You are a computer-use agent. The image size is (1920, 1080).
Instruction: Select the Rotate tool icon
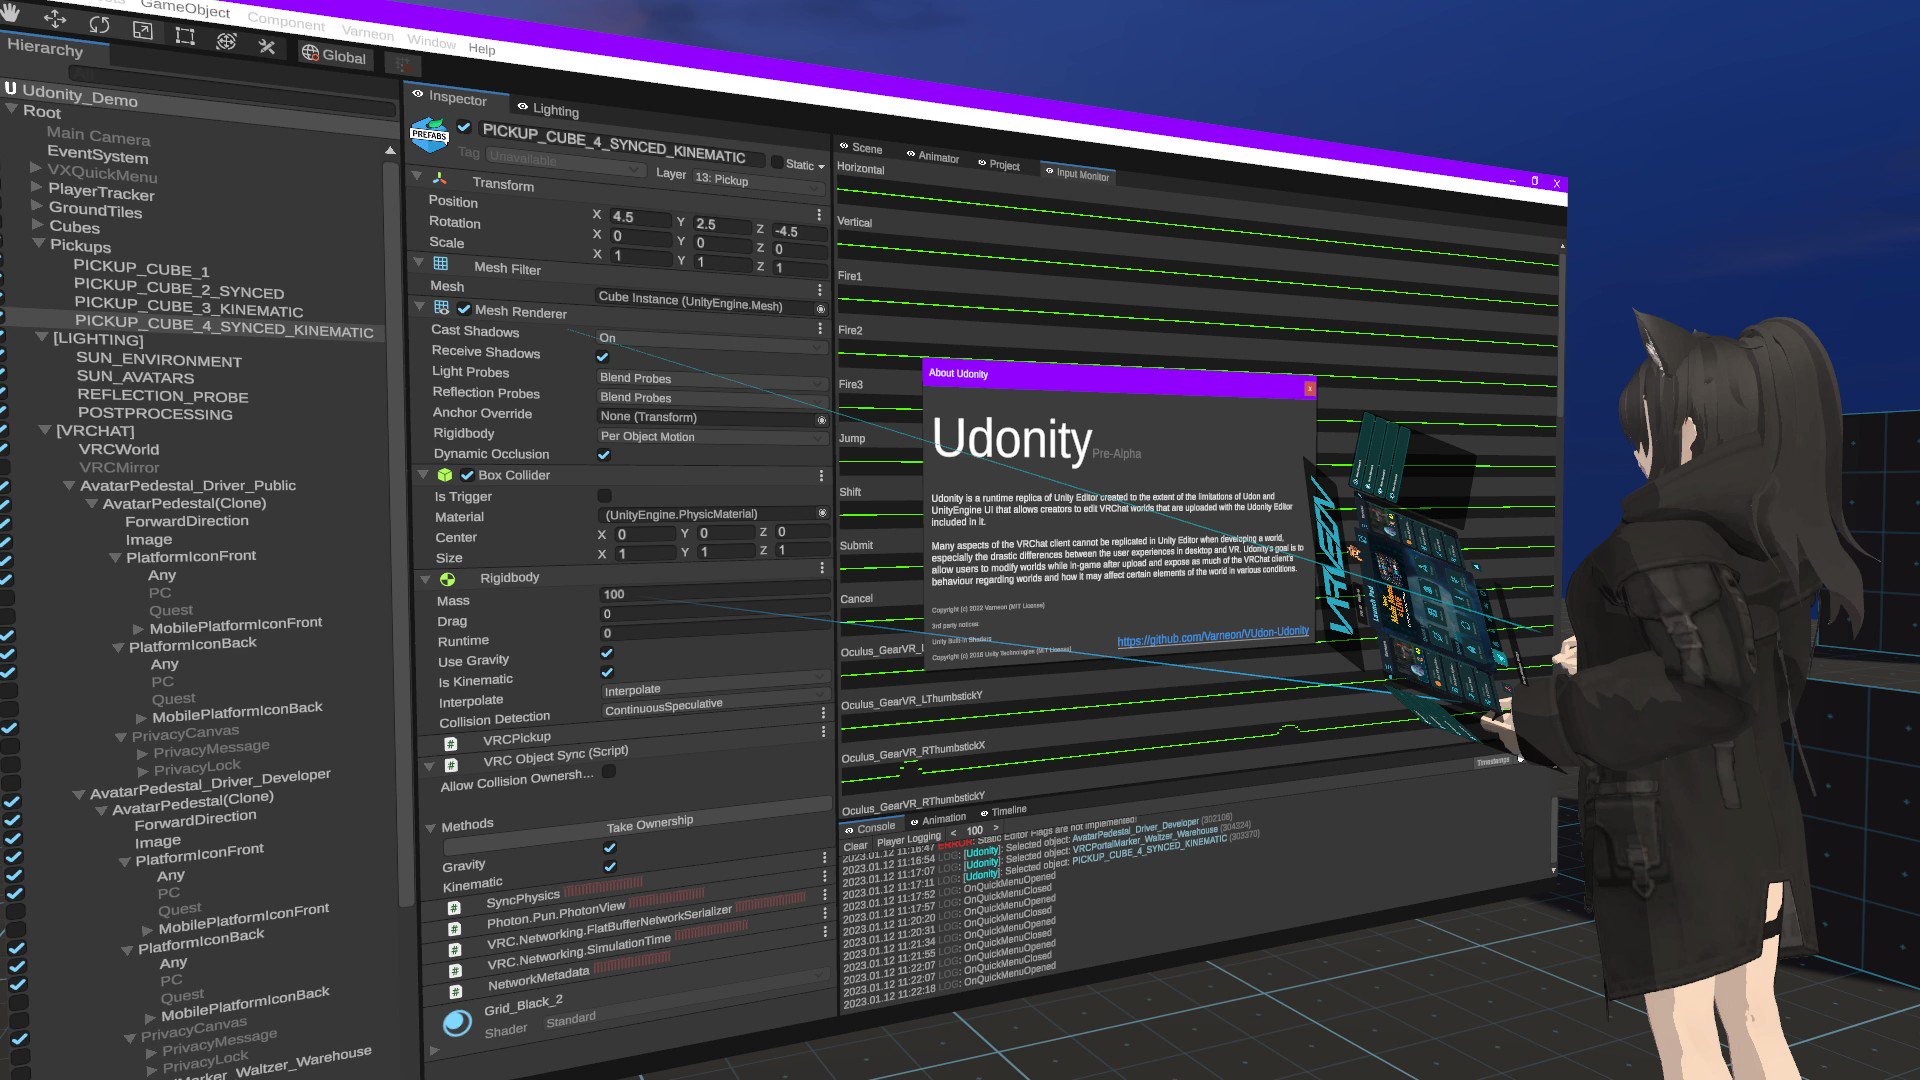[99, 24]
